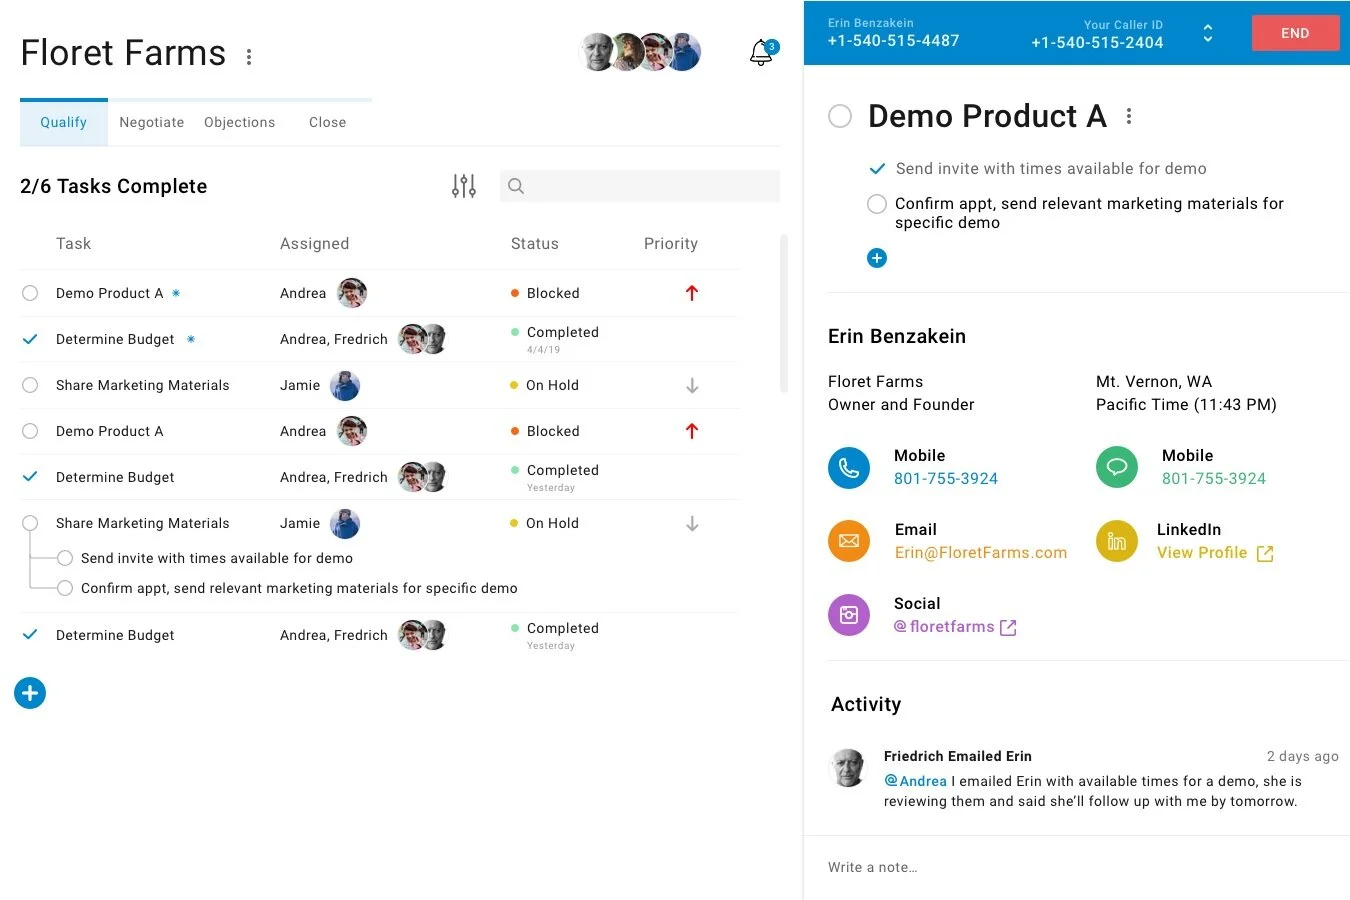Toggle completion circle for expanded Share Marketing Materials
Viewport: 1350px width, 900px height.
[30, 523]
